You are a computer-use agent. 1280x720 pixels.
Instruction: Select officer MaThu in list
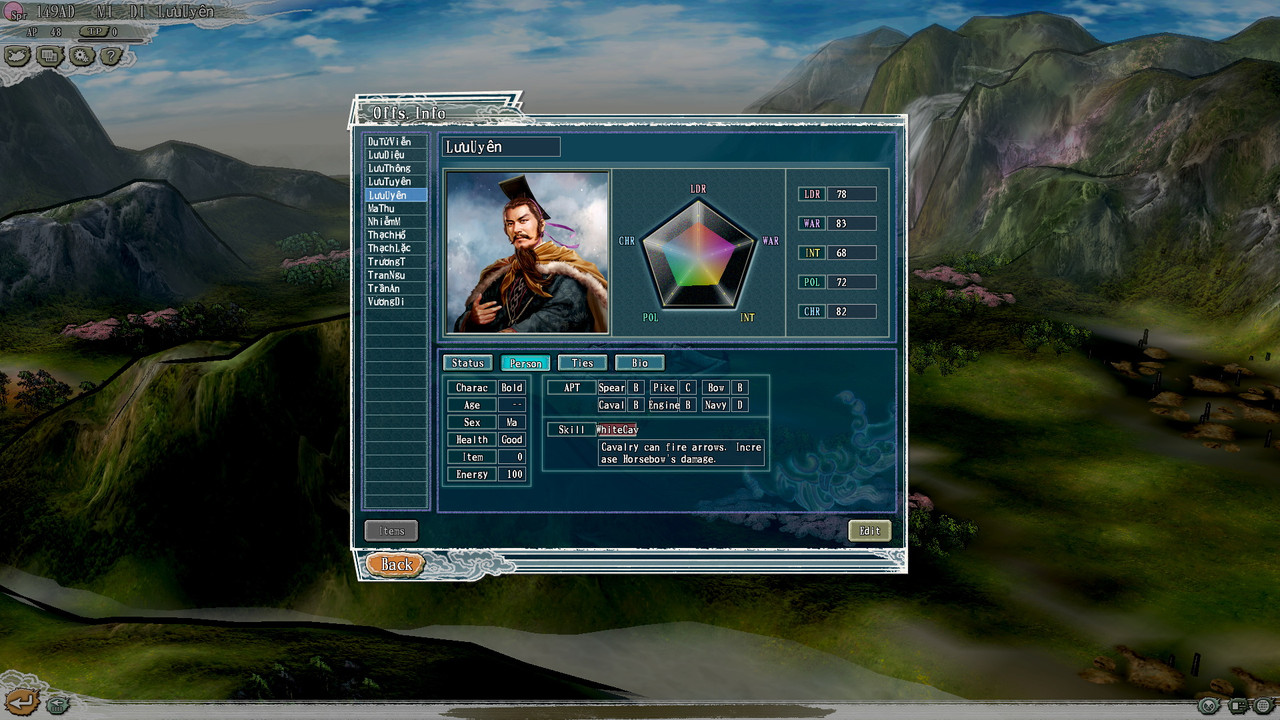tap(396, 208)
